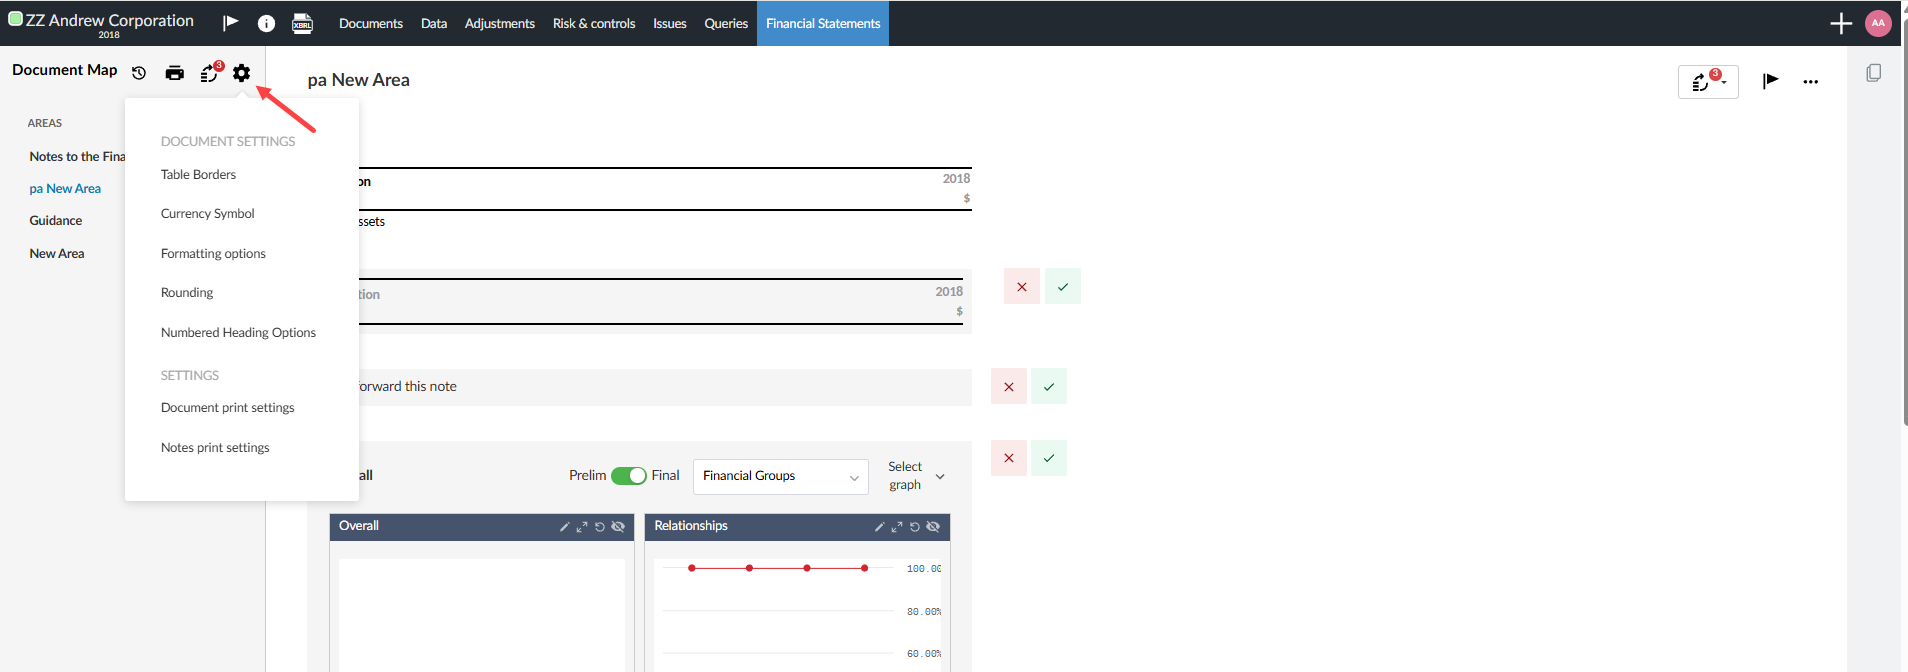This screenshot has height=672, width=1908.
Task: Open the Financial Groups dropdown
Action: pyautogui.click(x=780, y=477)
